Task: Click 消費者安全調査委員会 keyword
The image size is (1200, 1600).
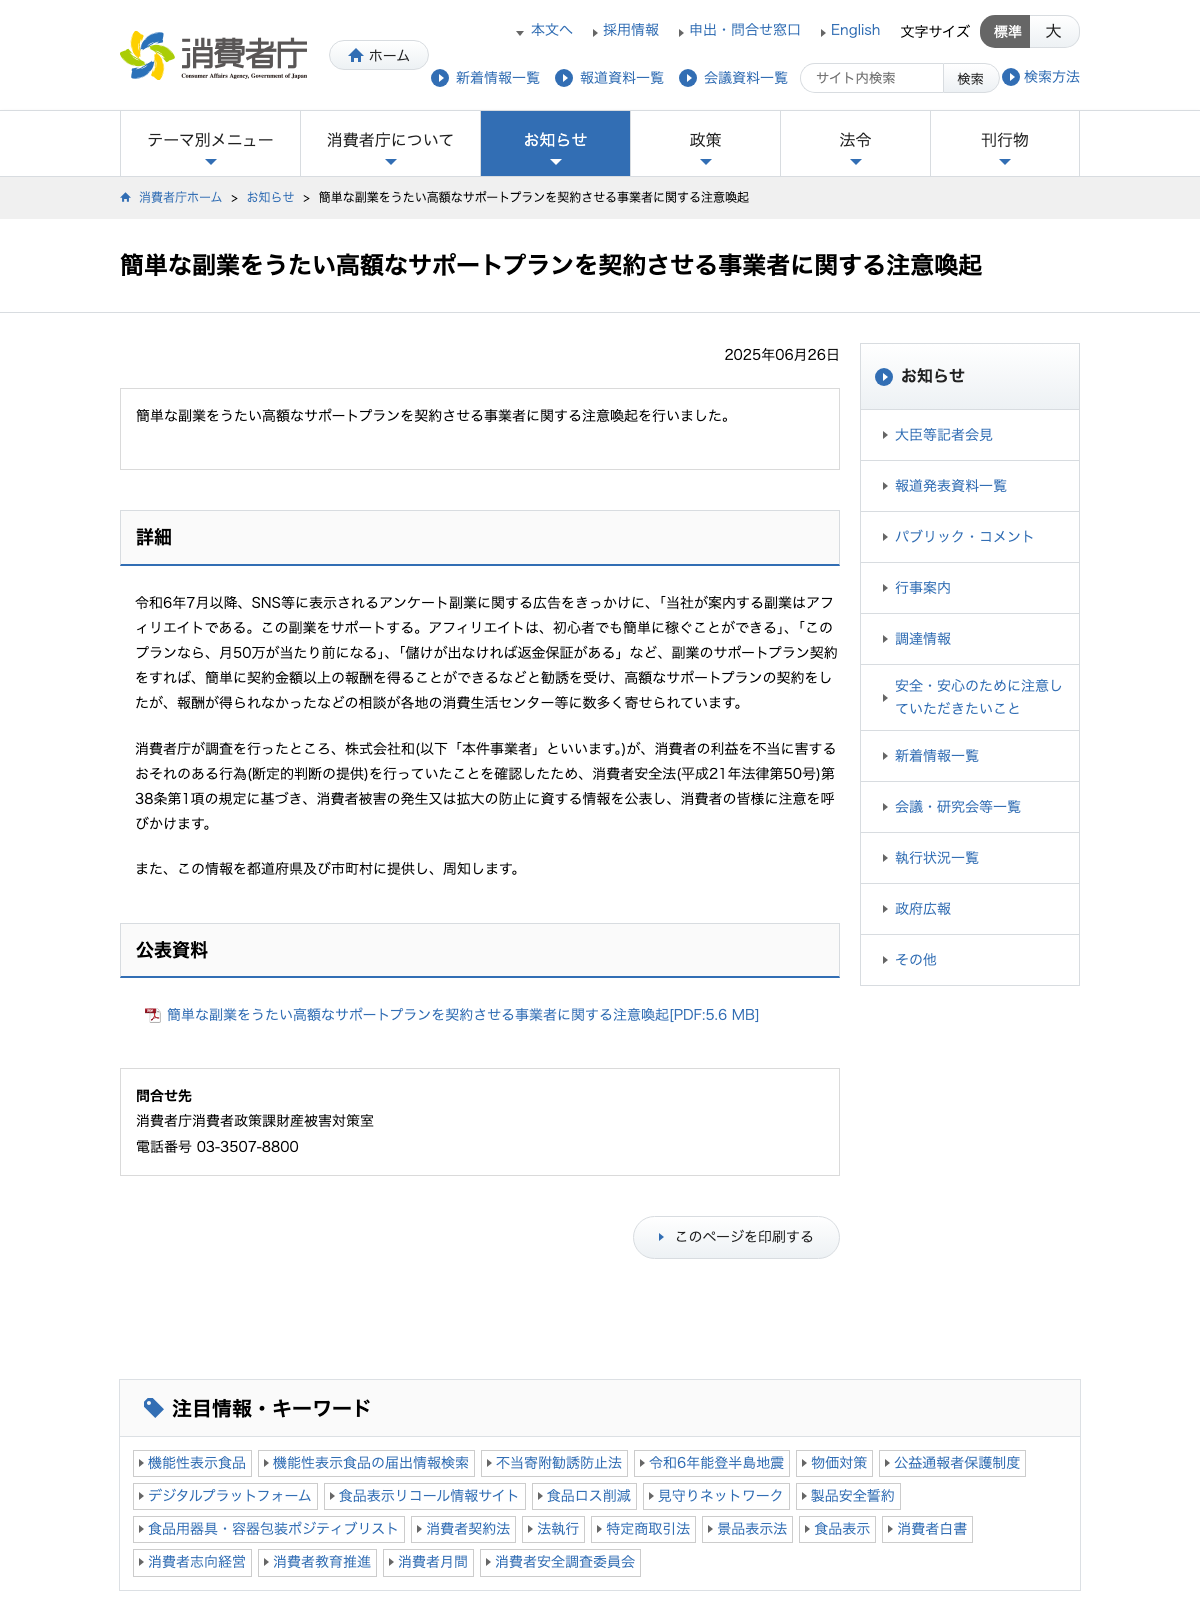Action: coord(560,1562)
